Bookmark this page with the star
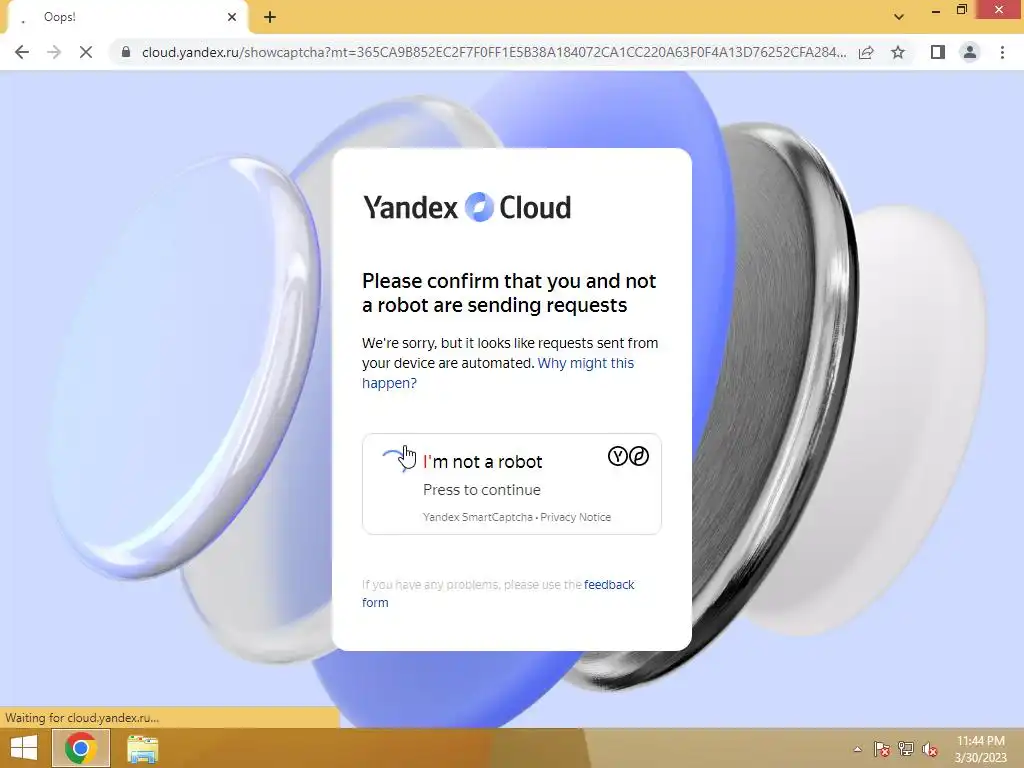This screenshot has width=1024, height=768. [898, 52]
